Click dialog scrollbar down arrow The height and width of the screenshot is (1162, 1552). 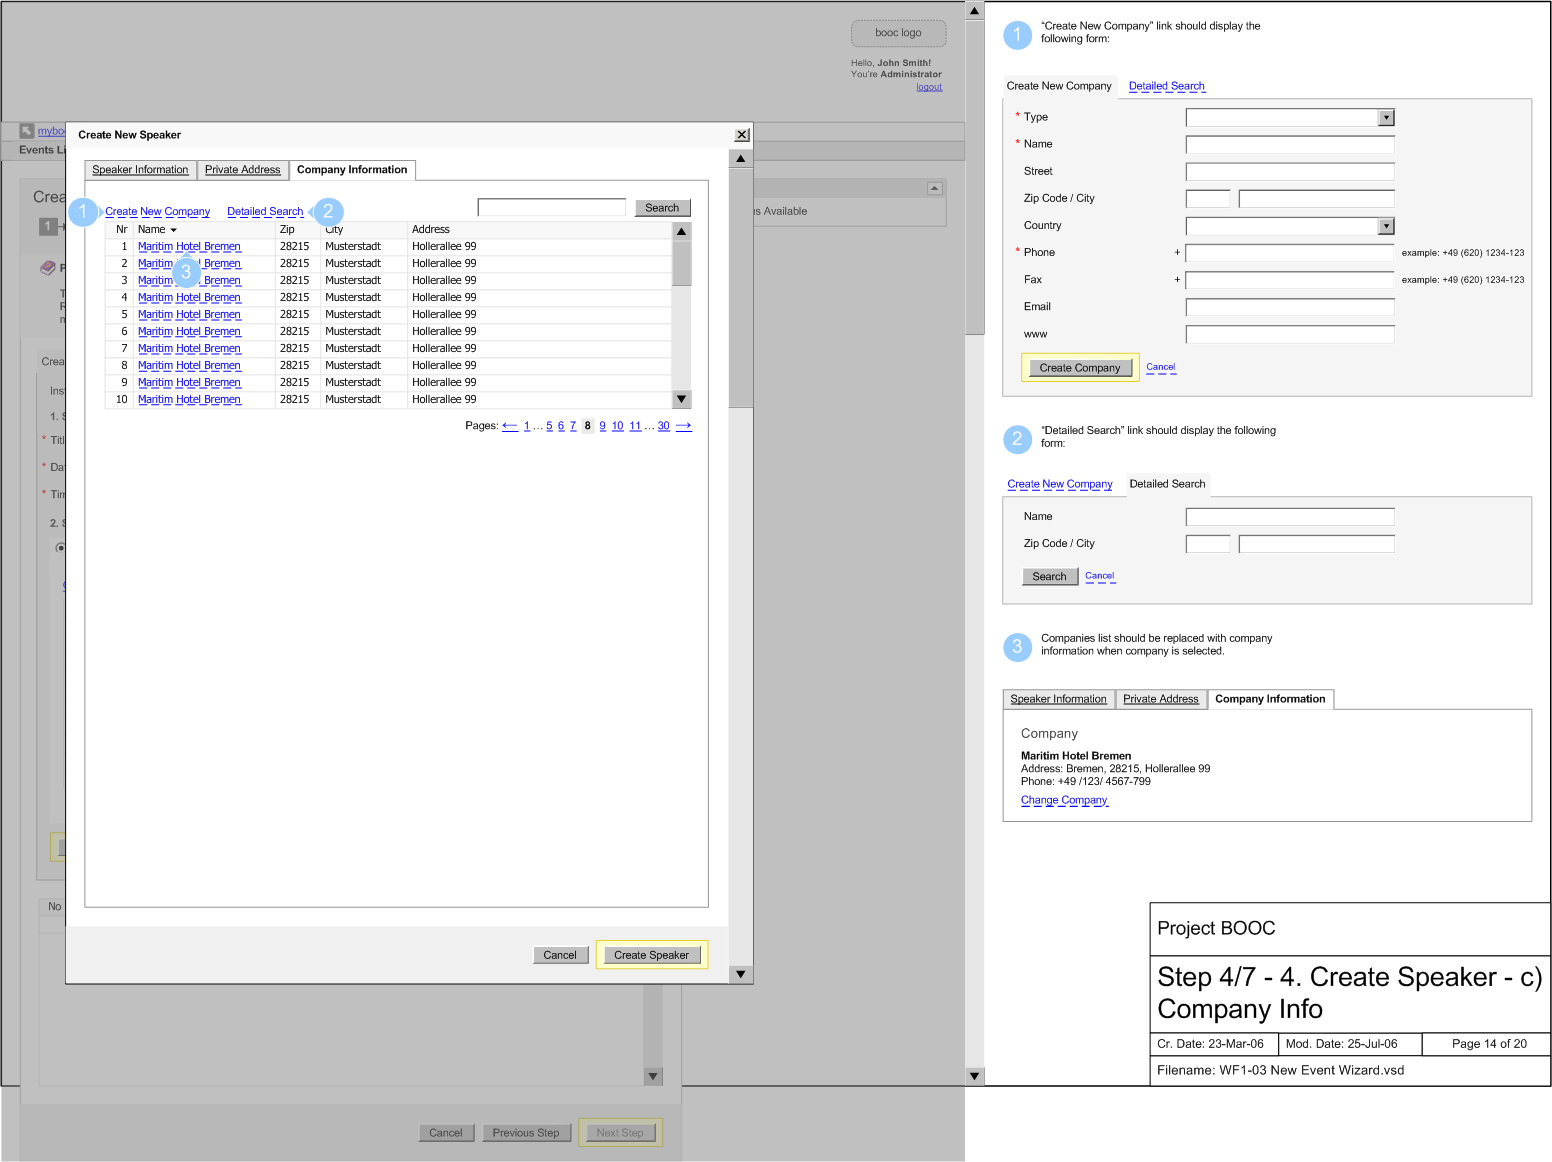click(740, 974)
